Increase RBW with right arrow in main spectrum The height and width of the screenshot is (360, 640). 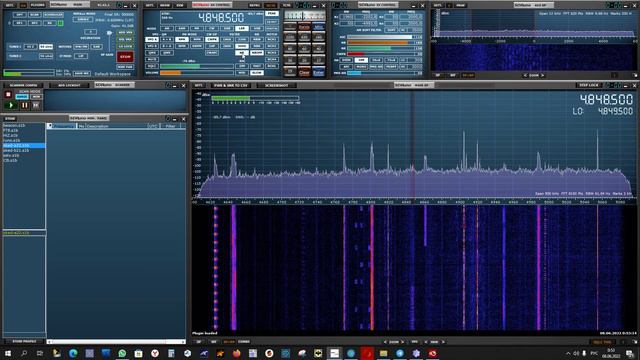[x=443, y=342]
